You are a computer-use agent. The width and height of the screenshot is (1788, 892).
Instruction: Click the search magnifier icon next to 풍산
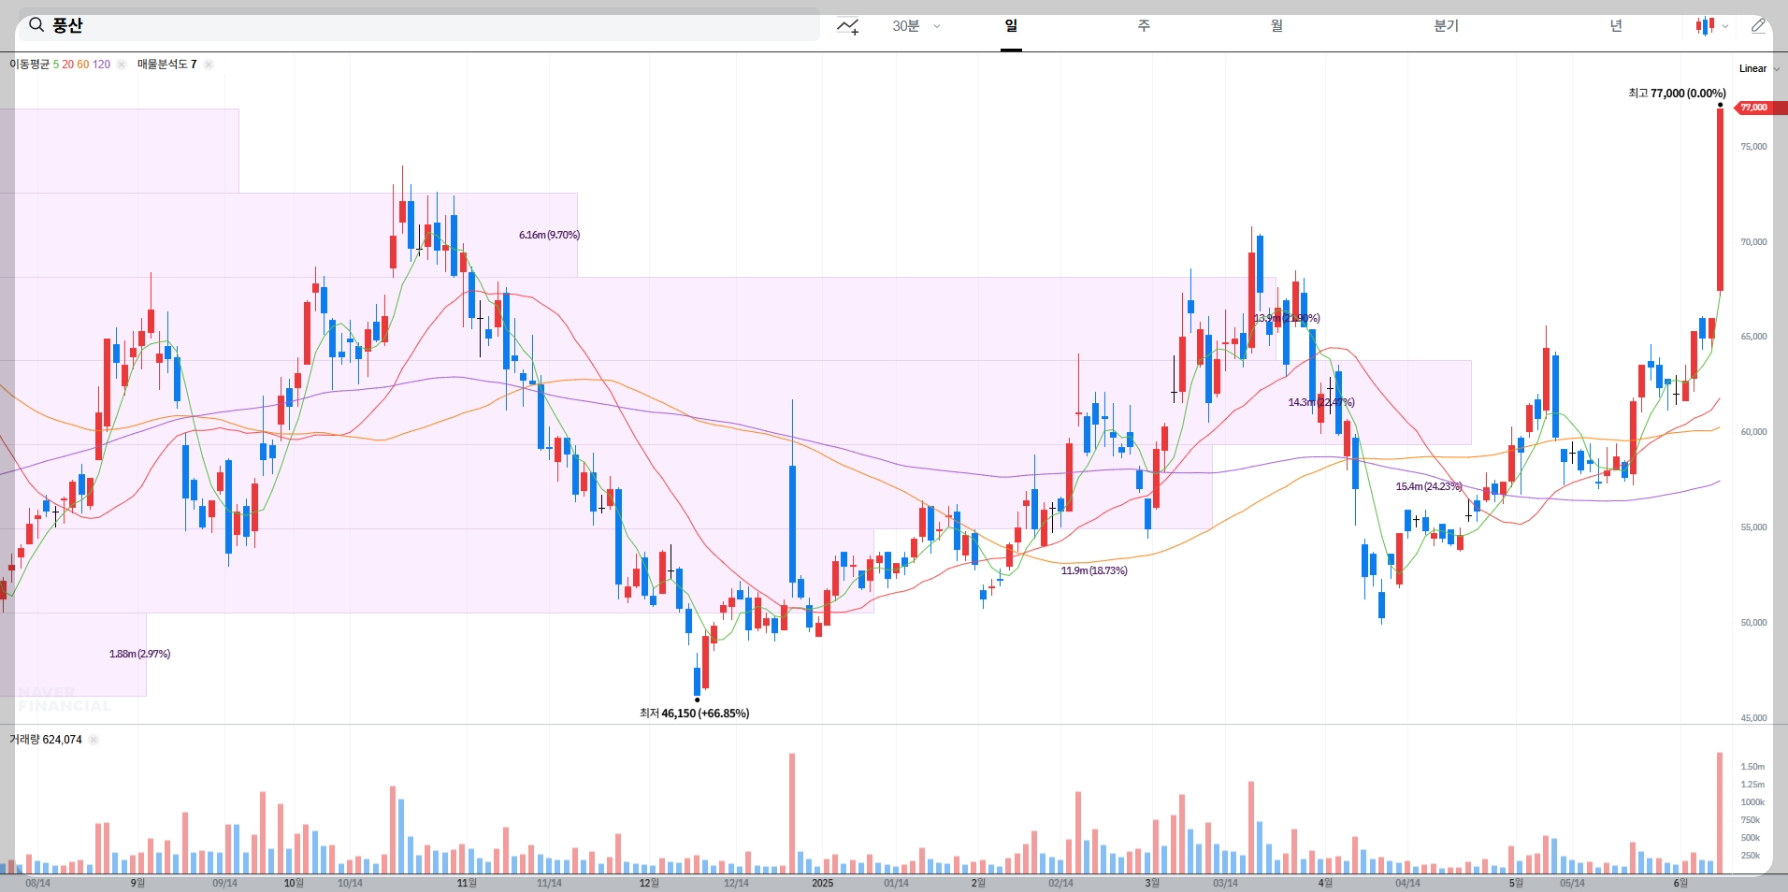pos(36,25)
